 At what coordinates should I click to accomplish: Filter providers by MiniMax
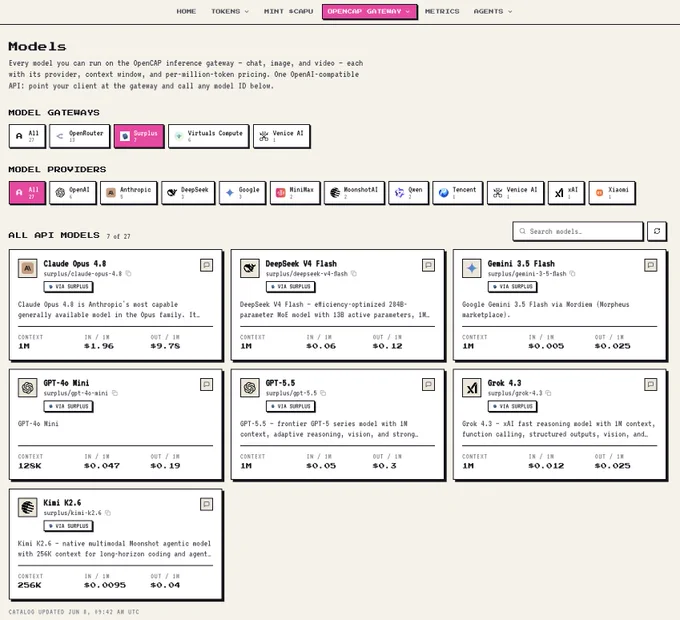(x=295, y=193)
